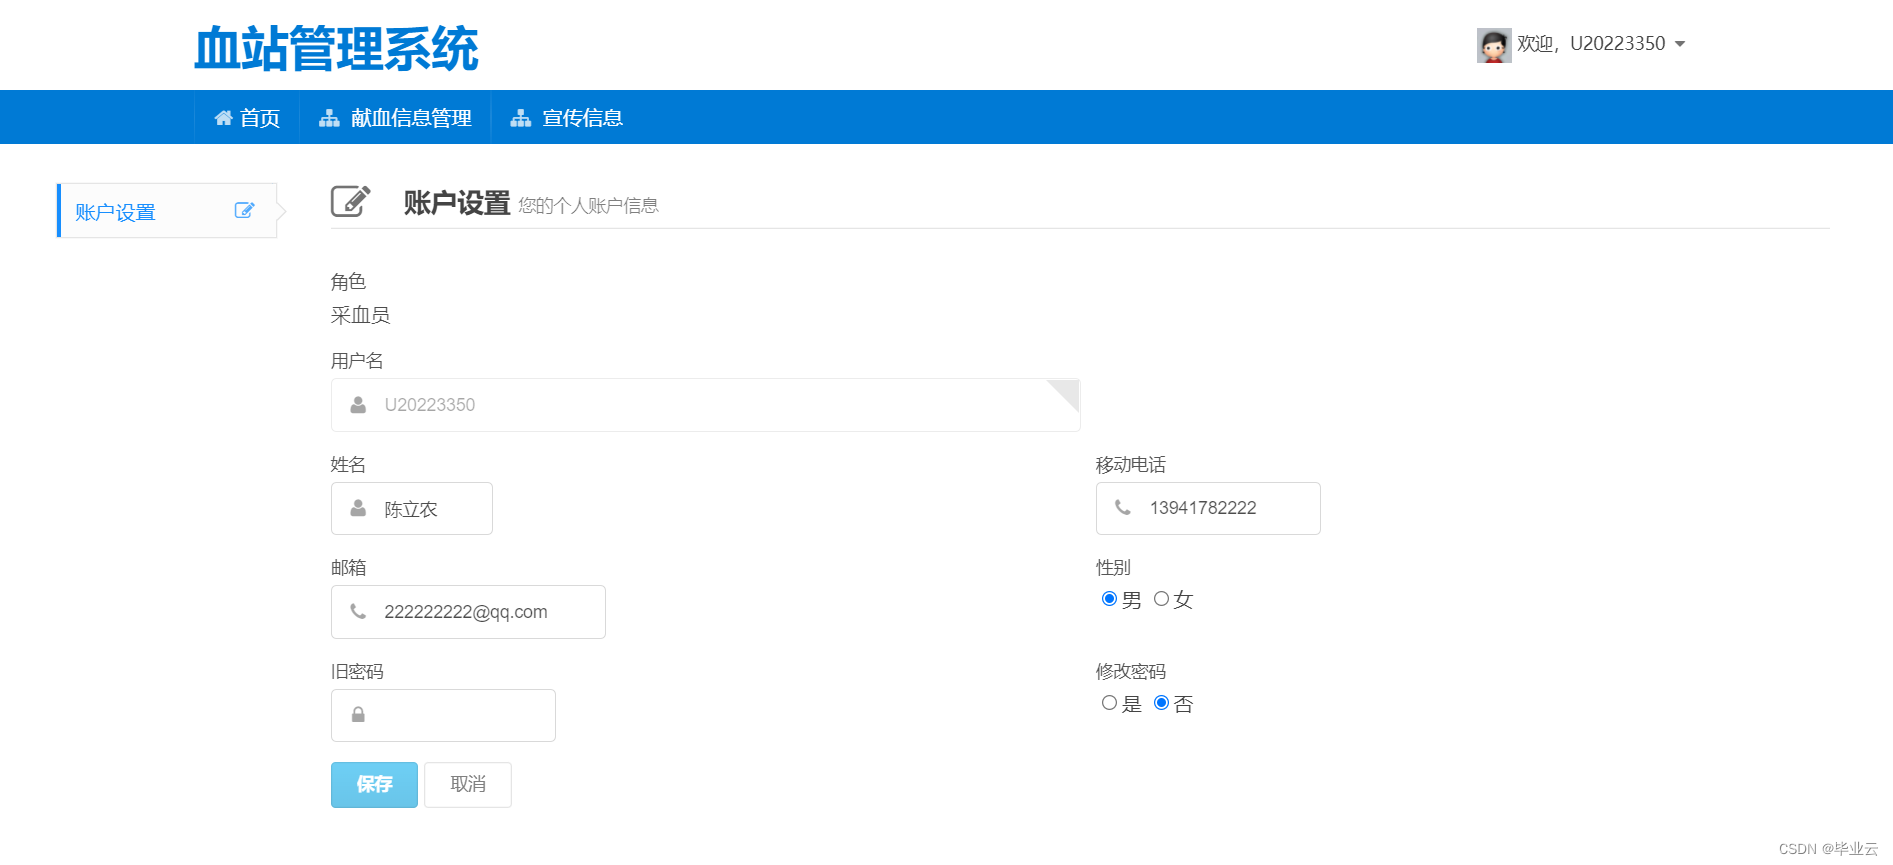Focus the 邮箱 input field
Screen dimensions: 1893x865
point(468,612)
